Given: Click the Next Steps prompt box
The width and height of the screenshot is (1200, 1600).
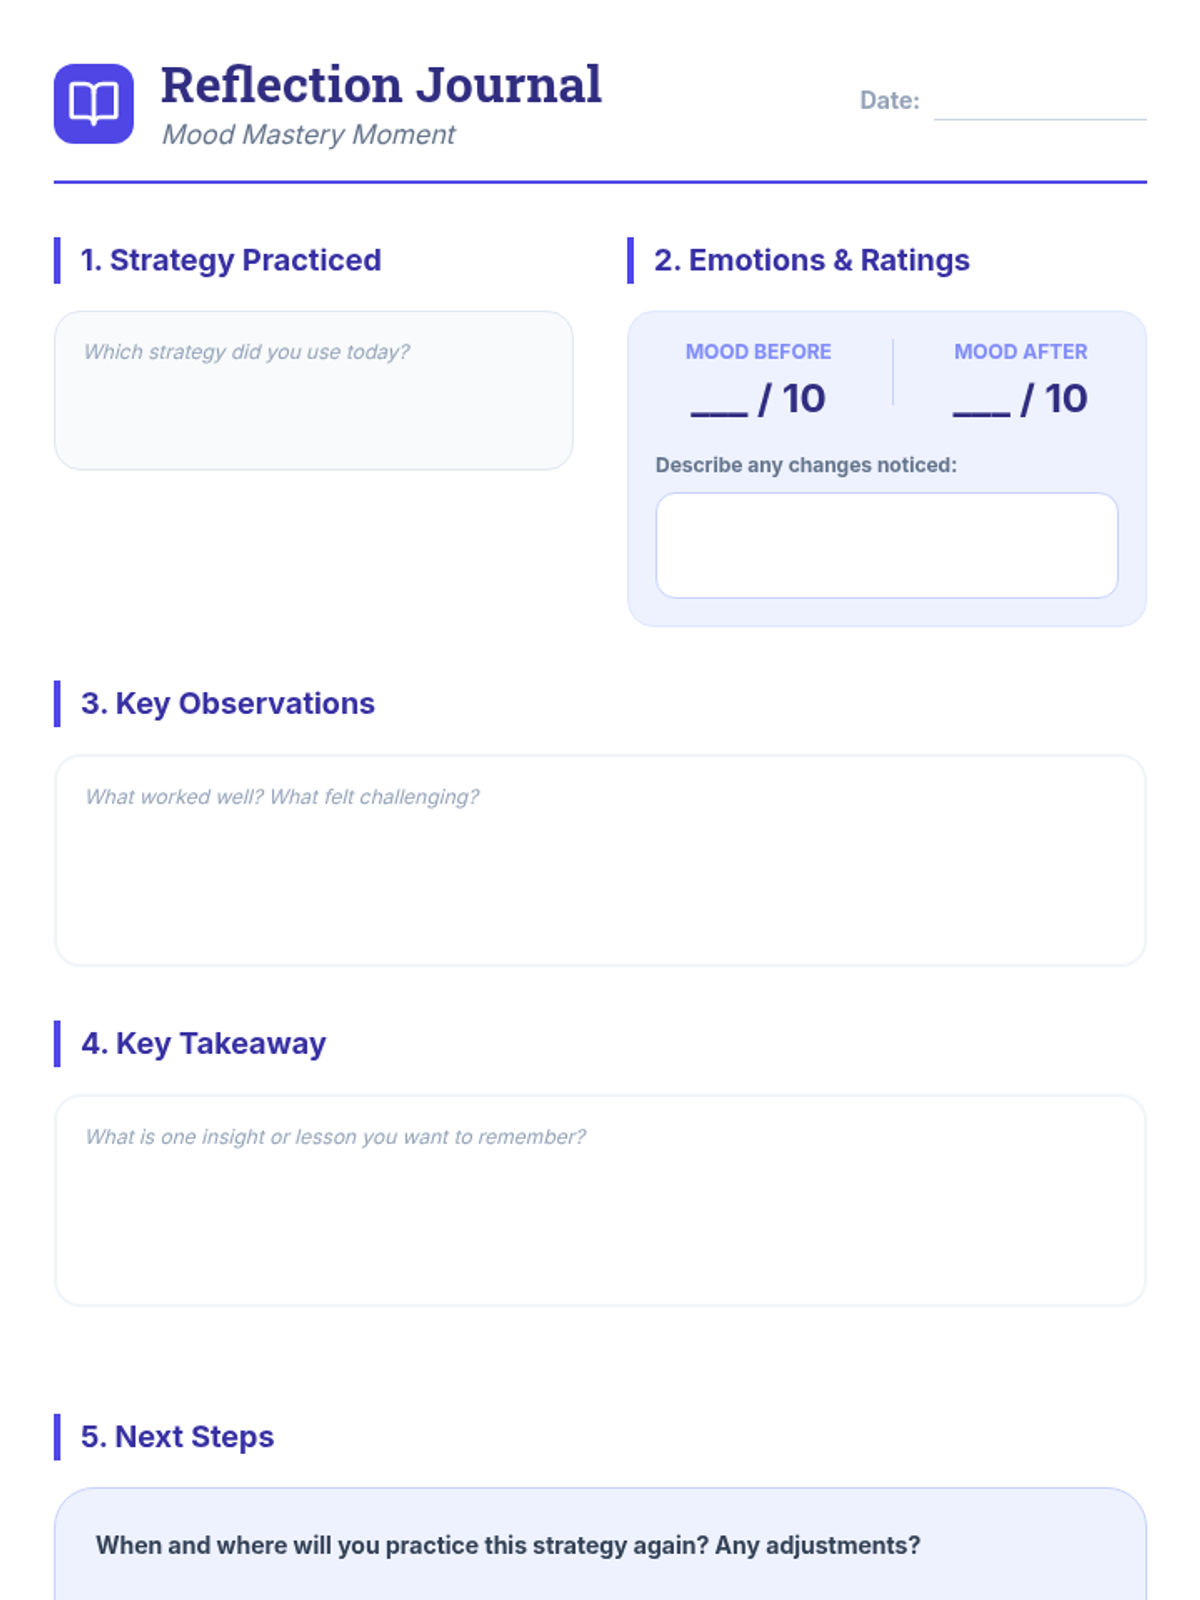Looking at the screenshot, I should pyautogui.click(x=600, y=1545).
